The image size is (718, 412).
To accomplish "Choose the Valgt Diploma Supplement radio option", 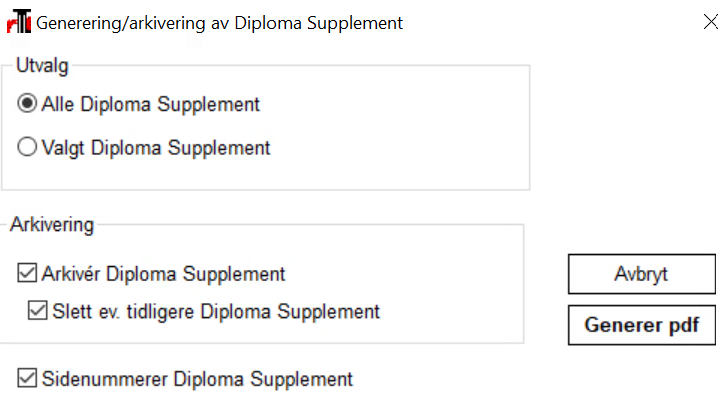I will 27,147.
